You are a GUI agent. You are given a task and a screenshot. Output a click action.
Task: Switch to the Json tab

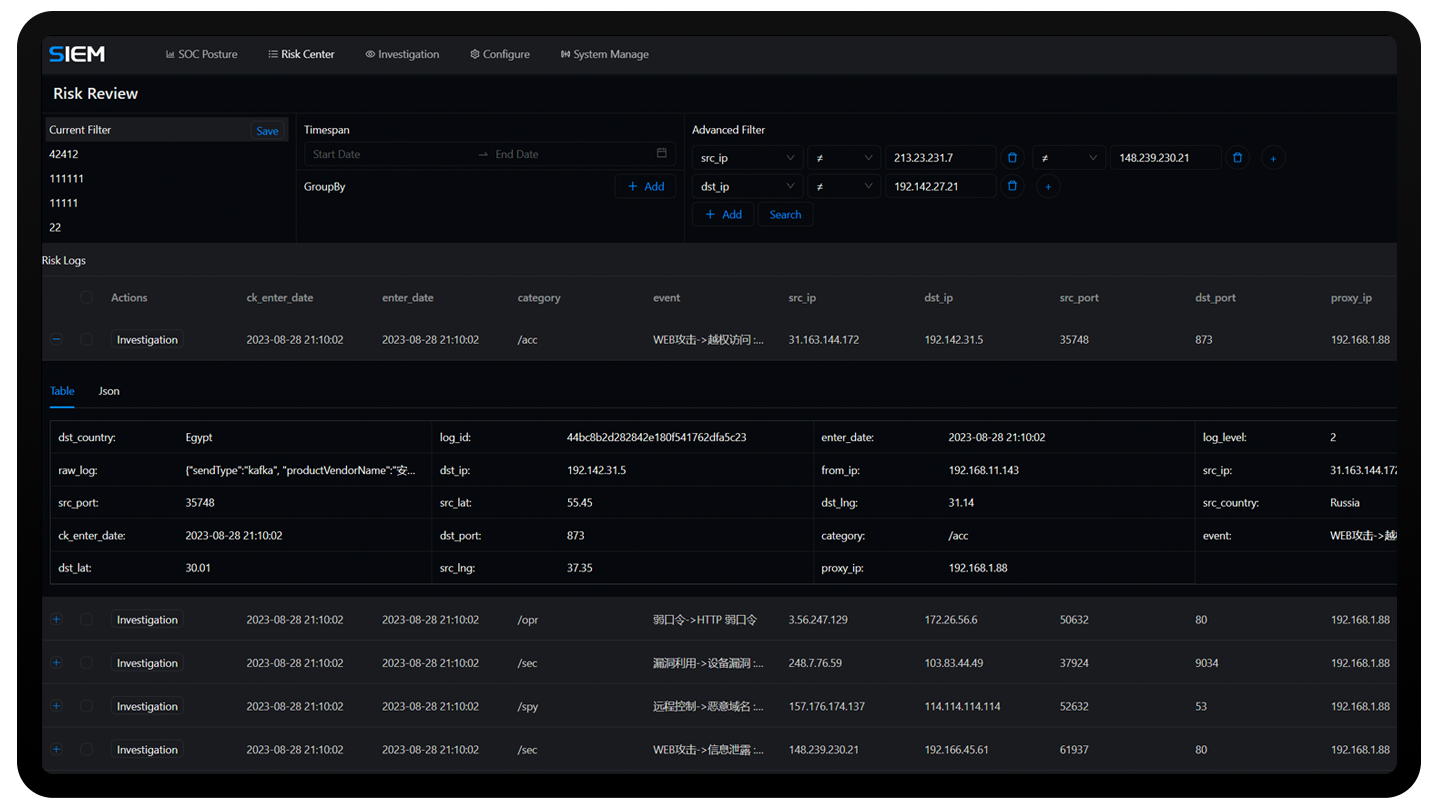[109, 391]
